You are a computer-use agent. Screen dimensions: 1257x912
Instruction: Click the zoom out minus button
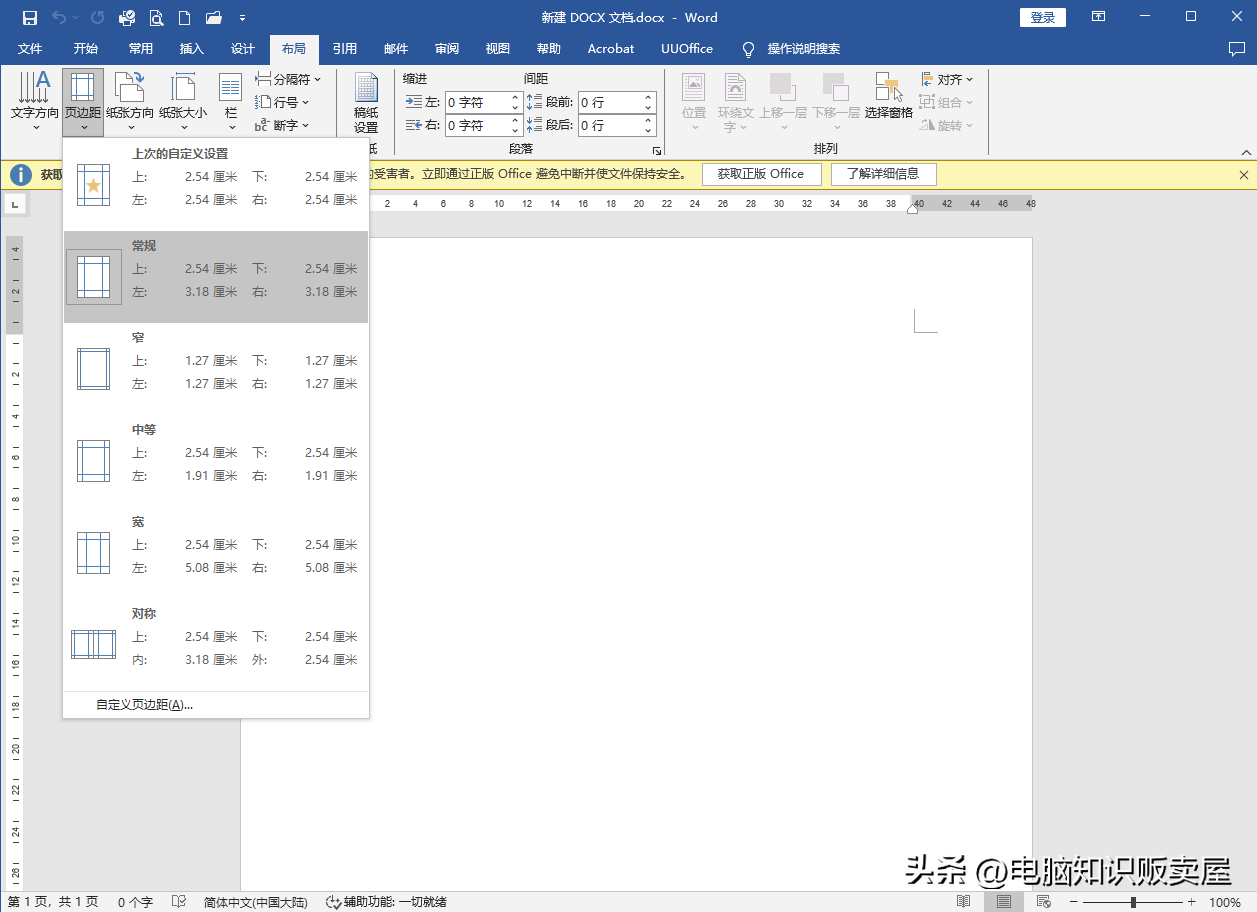click(1072, 902)
